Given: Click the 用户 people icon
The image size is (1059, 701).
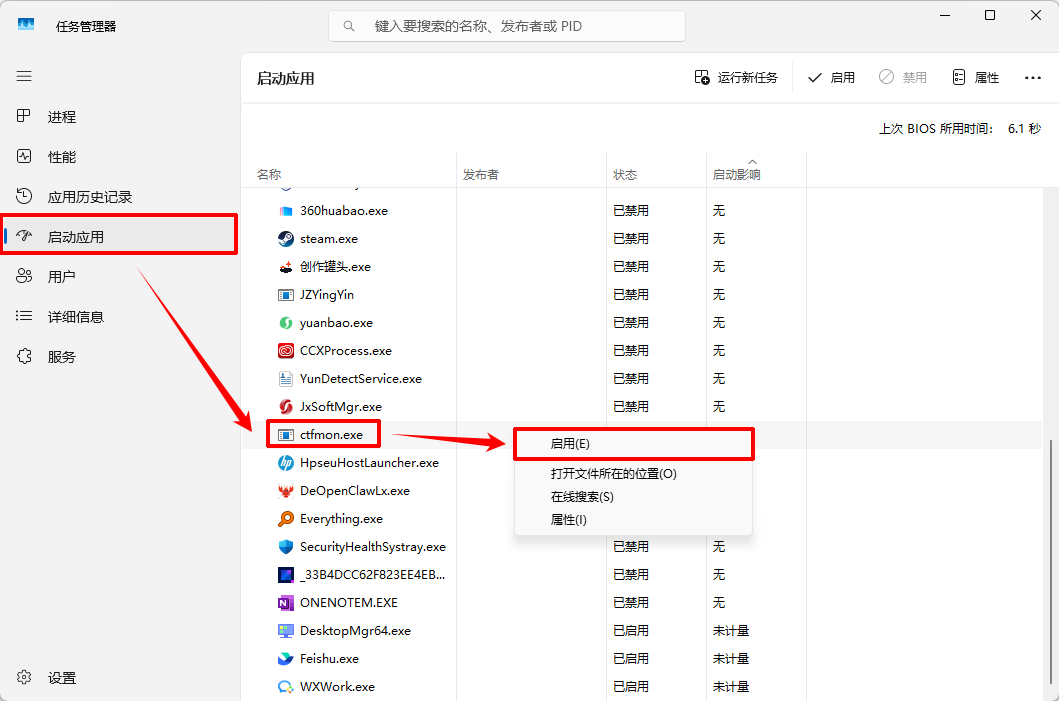Looking at the screenshot, I should tap(24, 276).
